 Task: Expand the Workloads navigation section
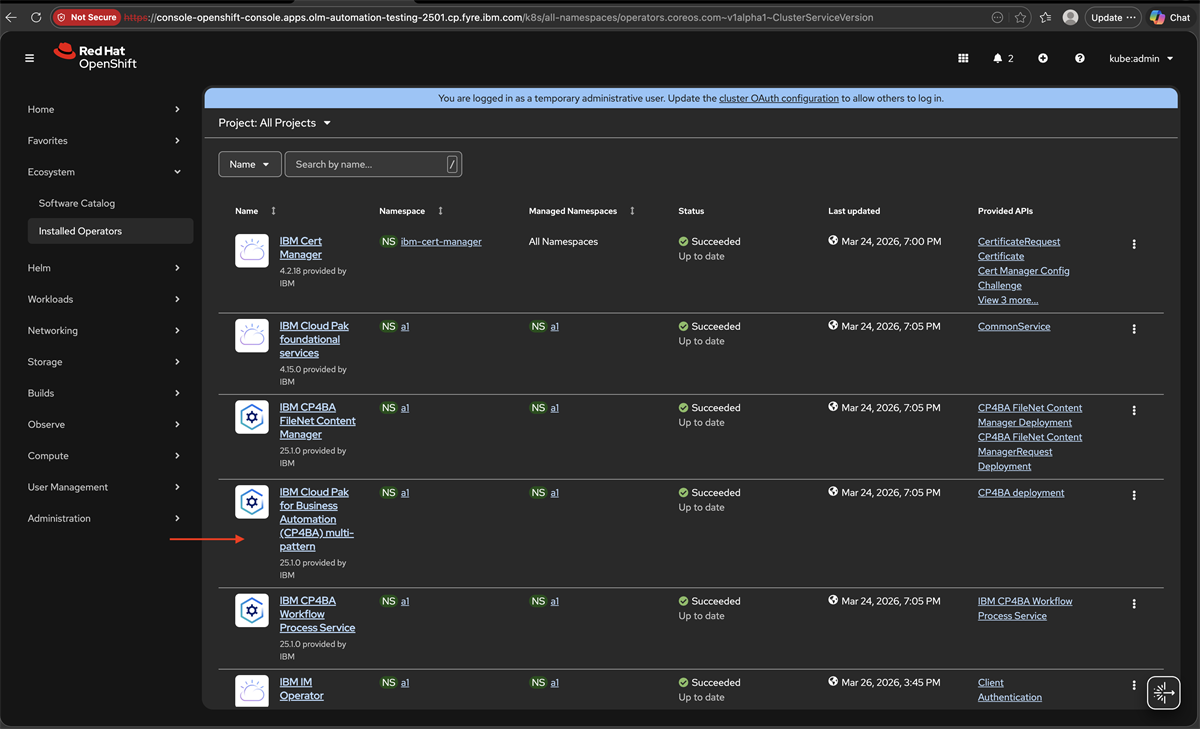click(104, 299)
